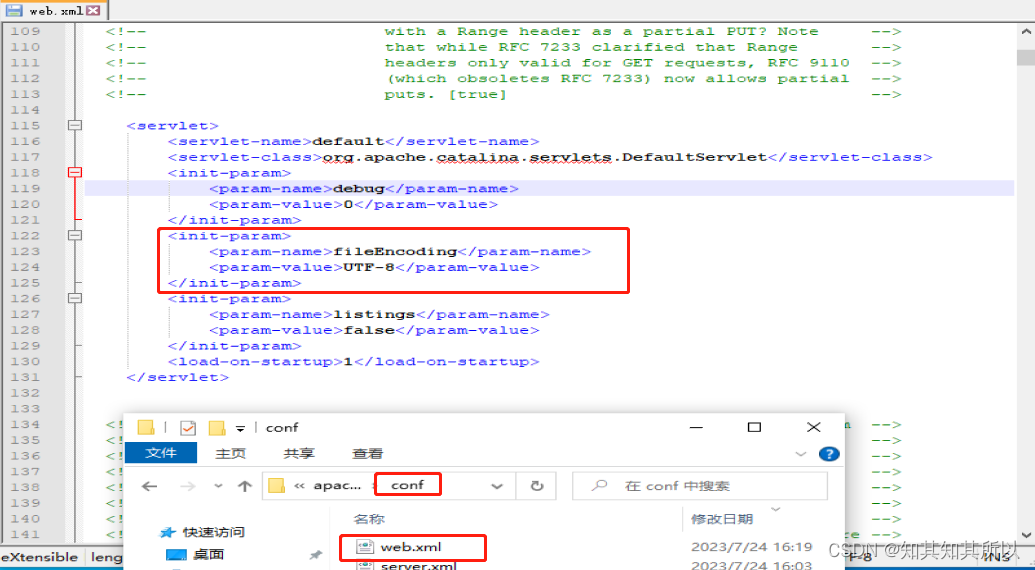The height and width of the screenshot is (570, 1035).
Task: Click the Explorer help question mark icon
Action: click(829, 454)
